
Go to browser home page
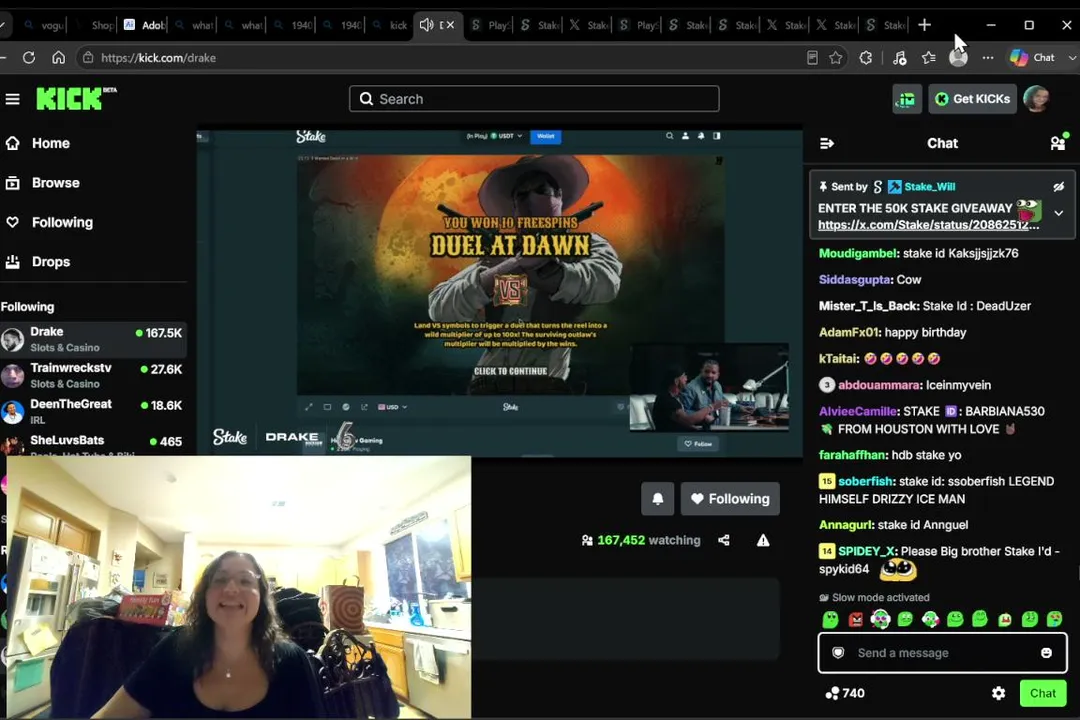[x=59, y=58]
